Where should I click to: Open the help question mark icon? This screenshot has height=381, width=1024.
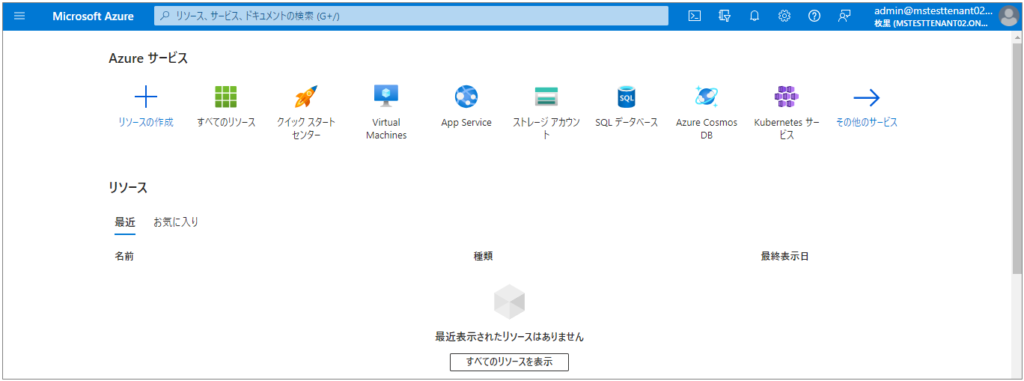(814, 16)
